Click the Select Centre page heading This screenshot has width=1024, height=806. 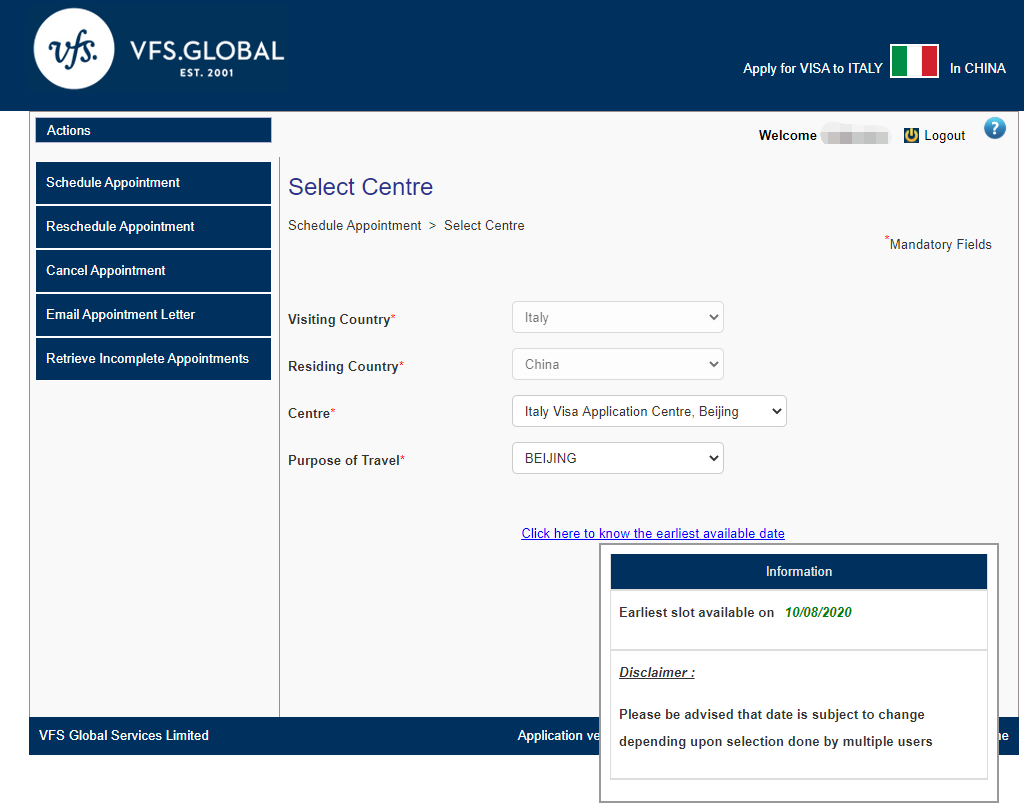click(360, 187)
